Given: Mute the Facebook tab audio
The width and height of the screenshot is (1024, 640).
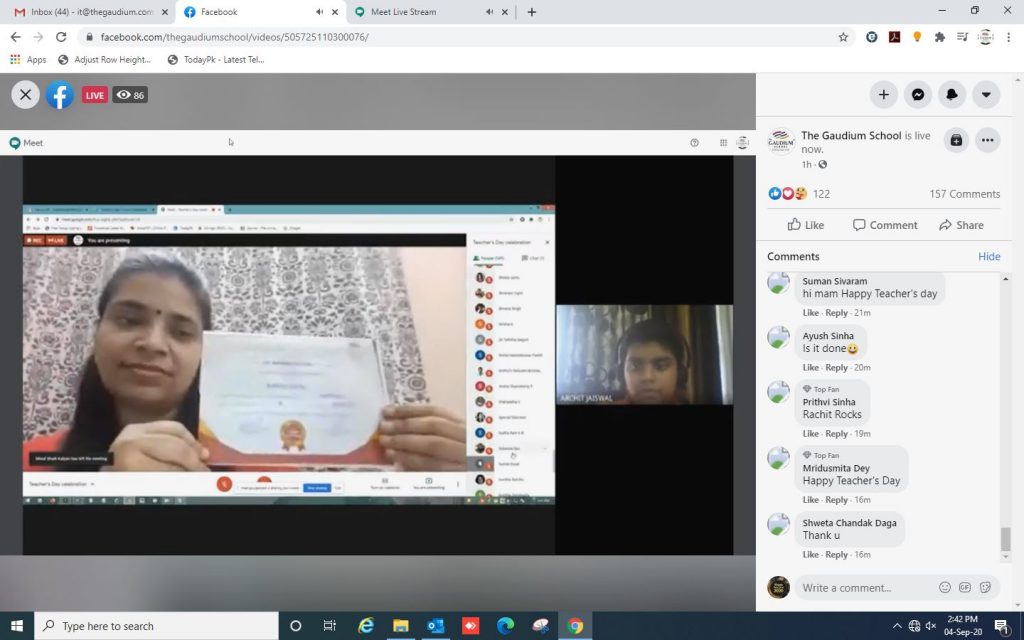Looking at the screenshot, I should coord(319,12).
